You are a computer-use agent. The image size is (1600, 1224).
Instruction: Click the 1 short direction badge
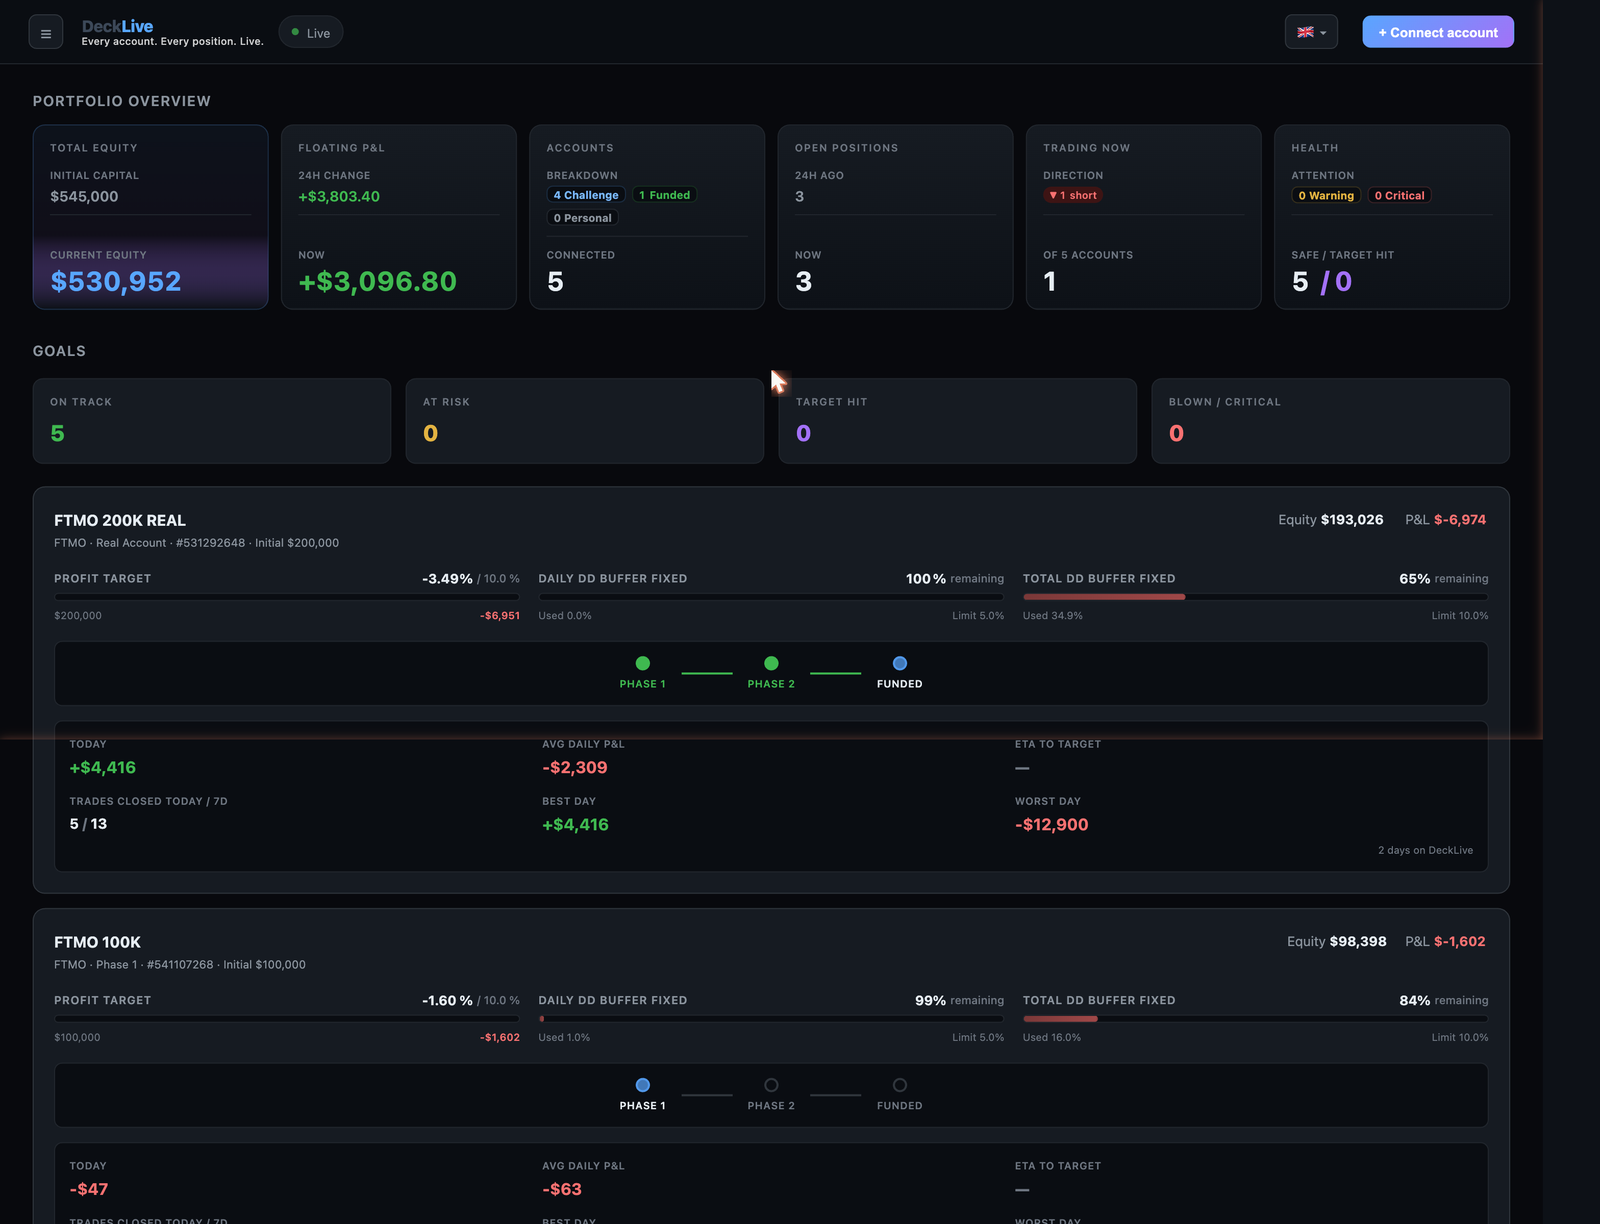pyautogui.click(x=1073, y=195)
